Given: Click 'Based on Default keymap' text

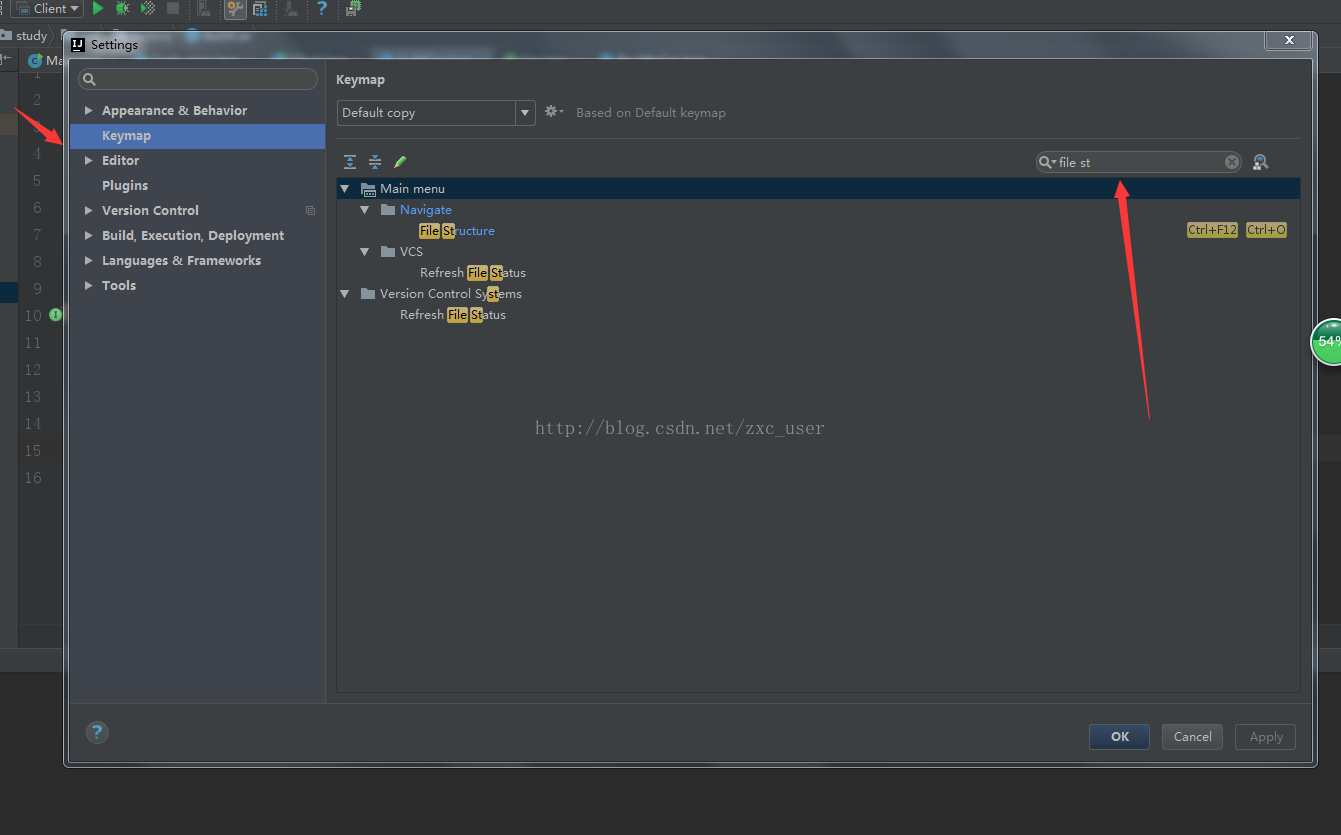Looking at the screenshot, I should click(x=651, y=113).
